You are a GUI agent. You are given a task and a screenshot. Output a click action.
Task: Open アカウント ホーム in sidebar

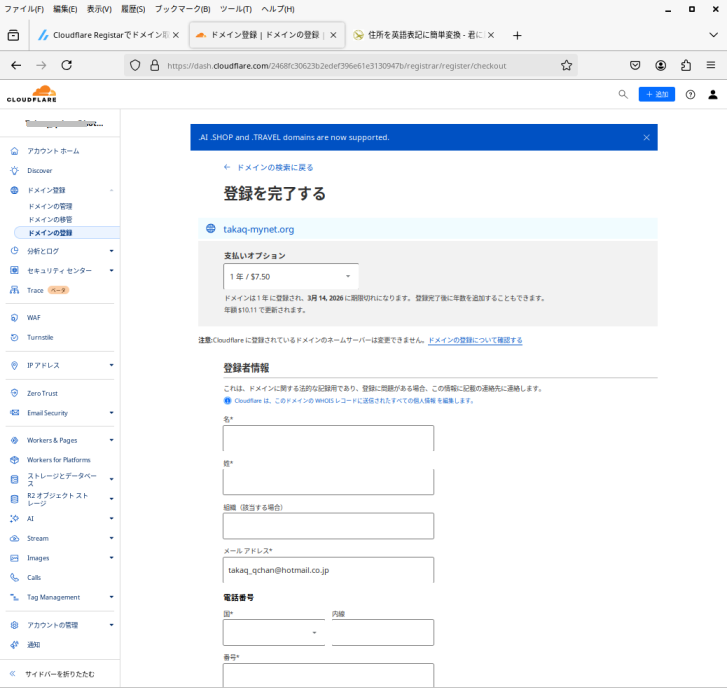[x=53, y=151]
